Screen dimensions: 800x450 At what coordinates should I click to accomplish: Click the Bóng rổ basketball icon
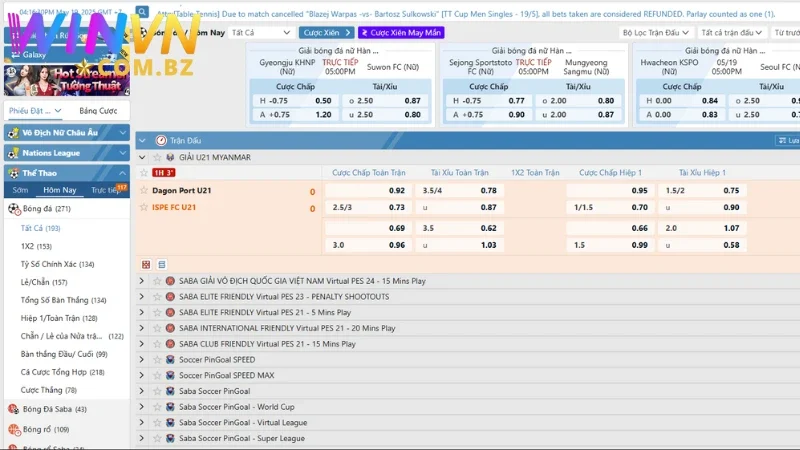click(14, 429)
